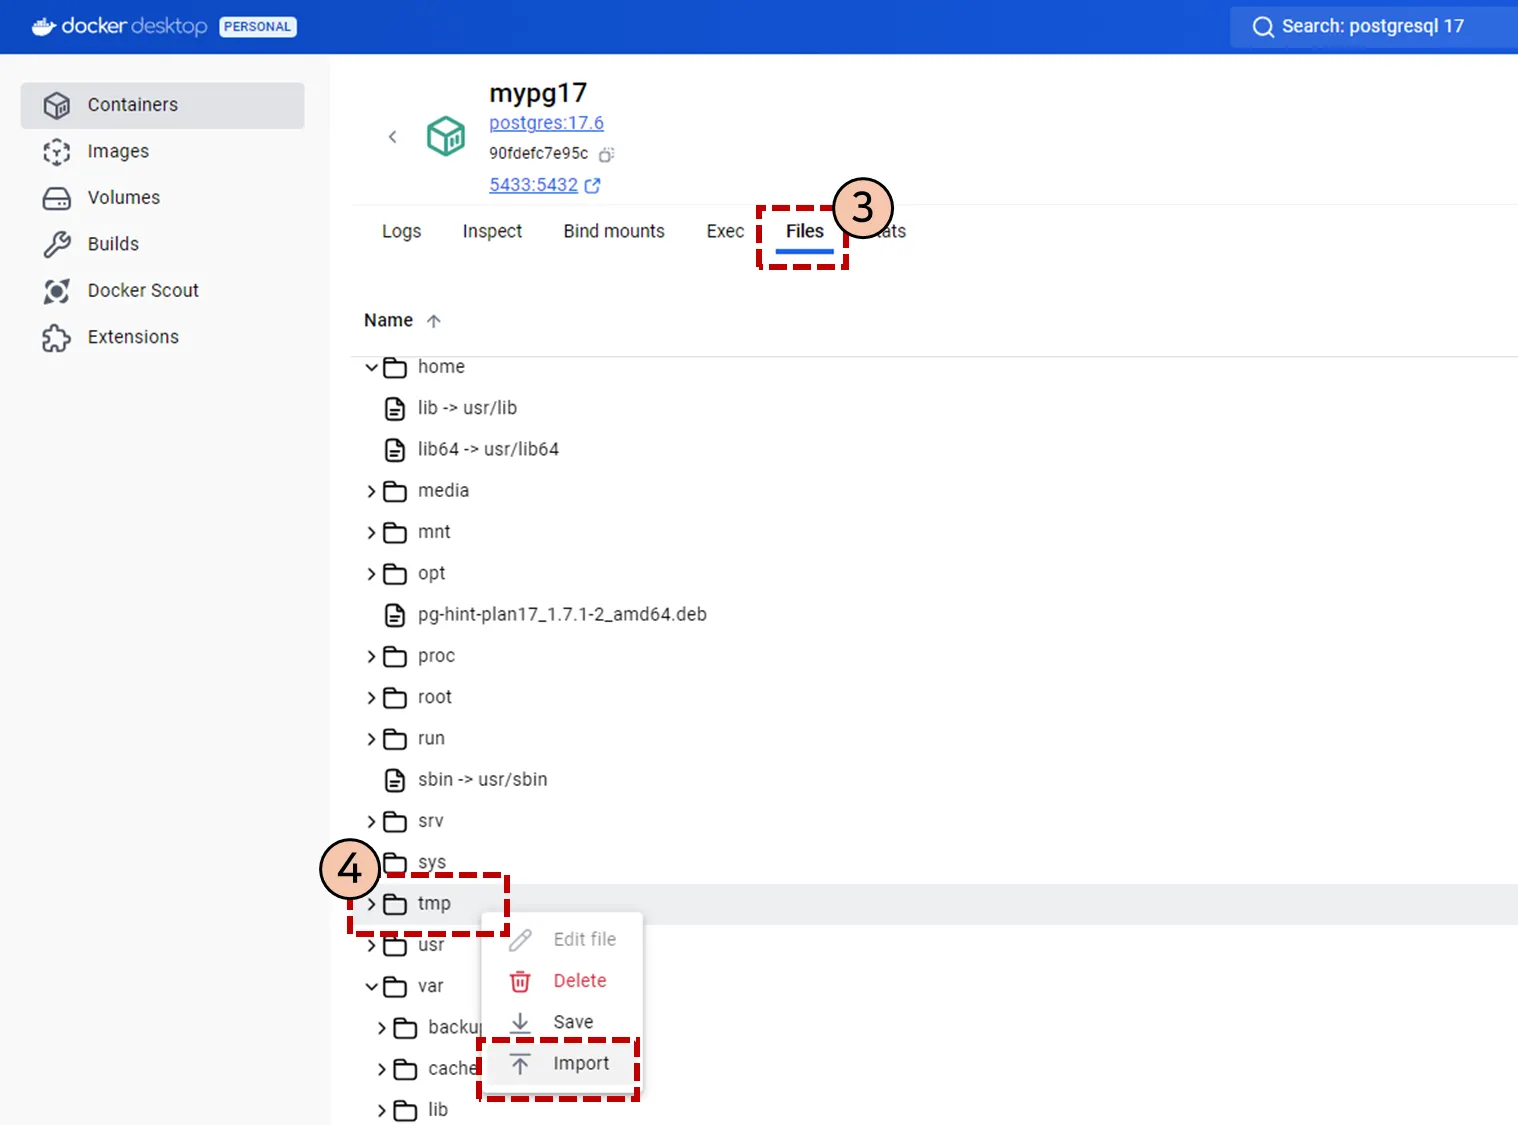Show the Bind mounts tab
The width and height of the screenshot is (1518, 1125).
point(614,231)
